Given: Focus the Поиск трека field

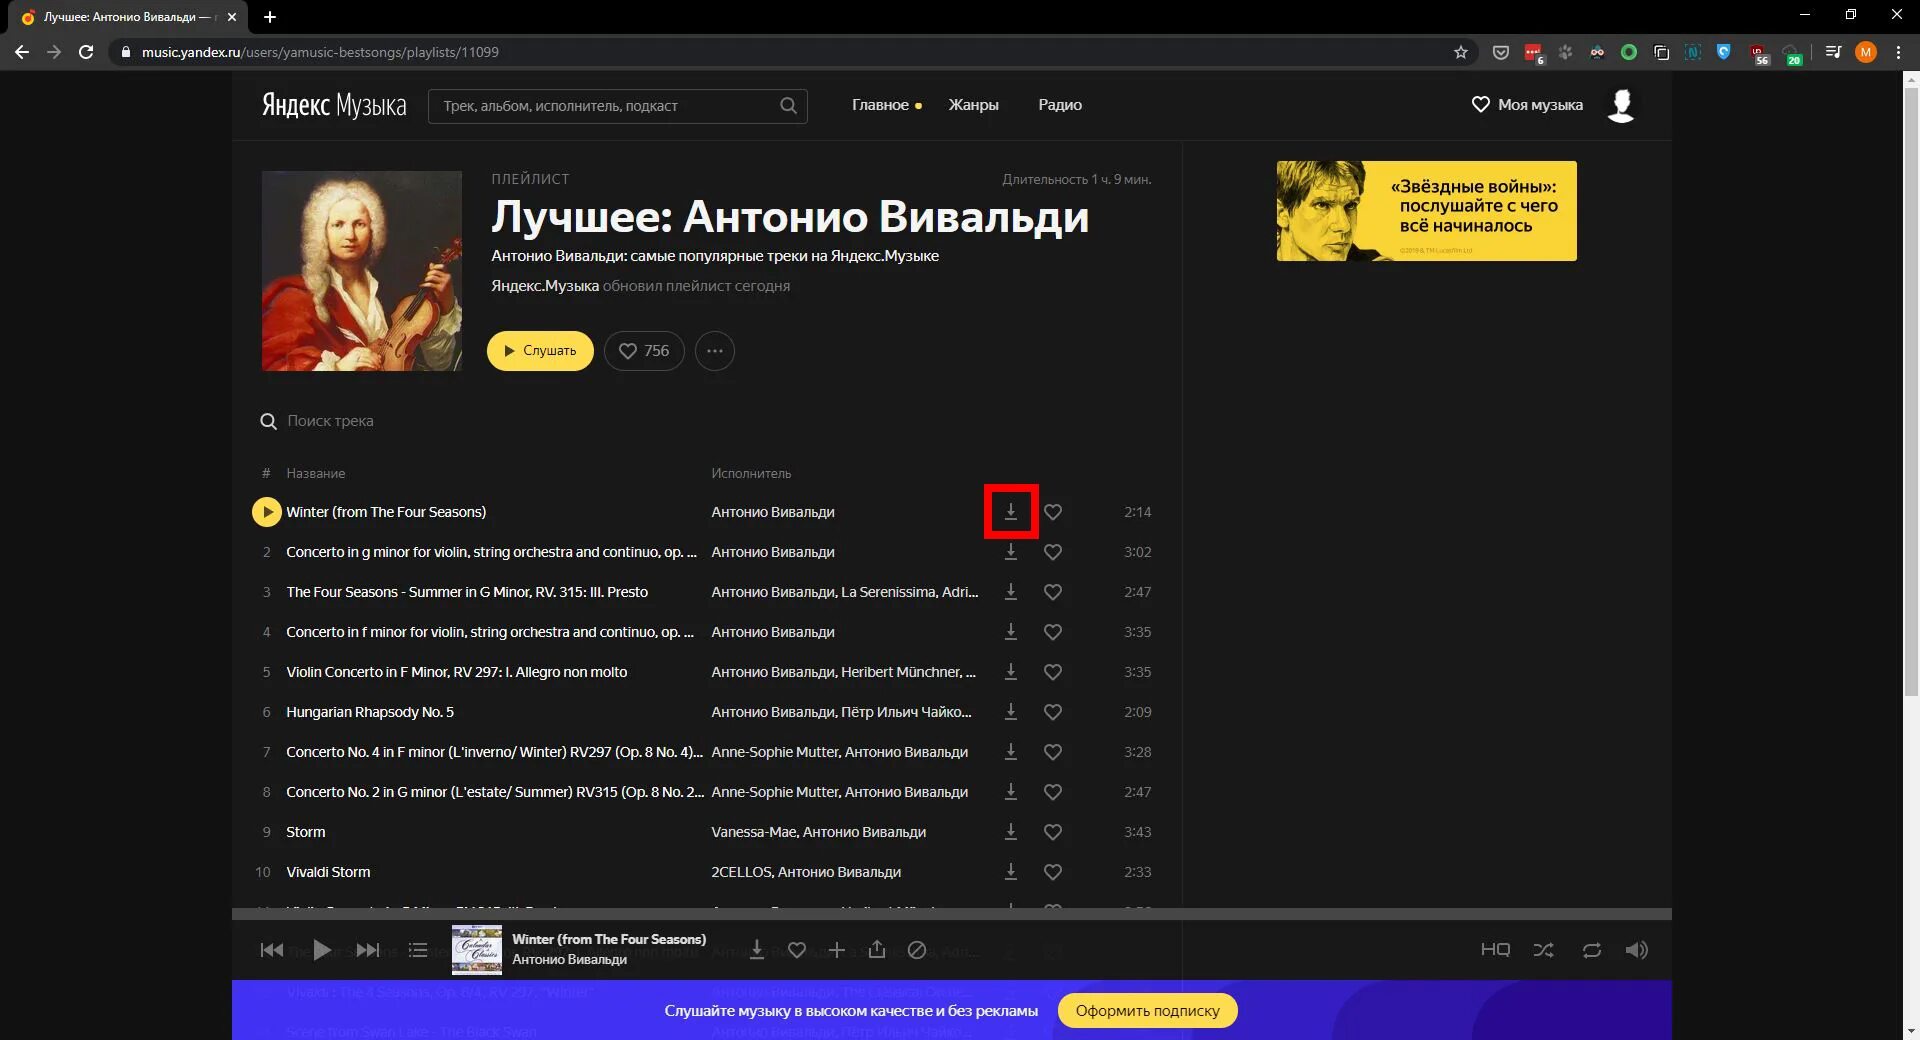Looking at the screenshot, I should tap(330, 421).
